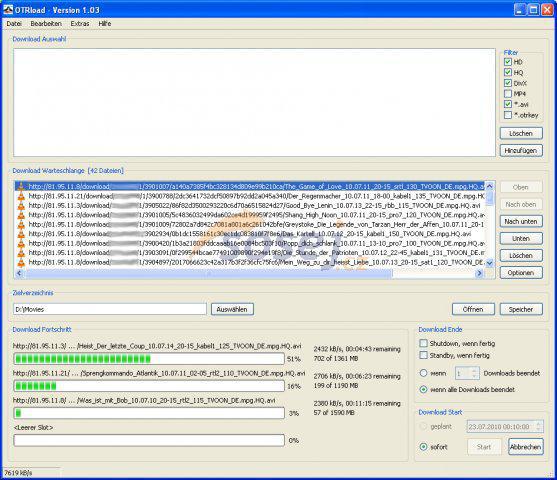Open the Datei menu

coord(14,23)
